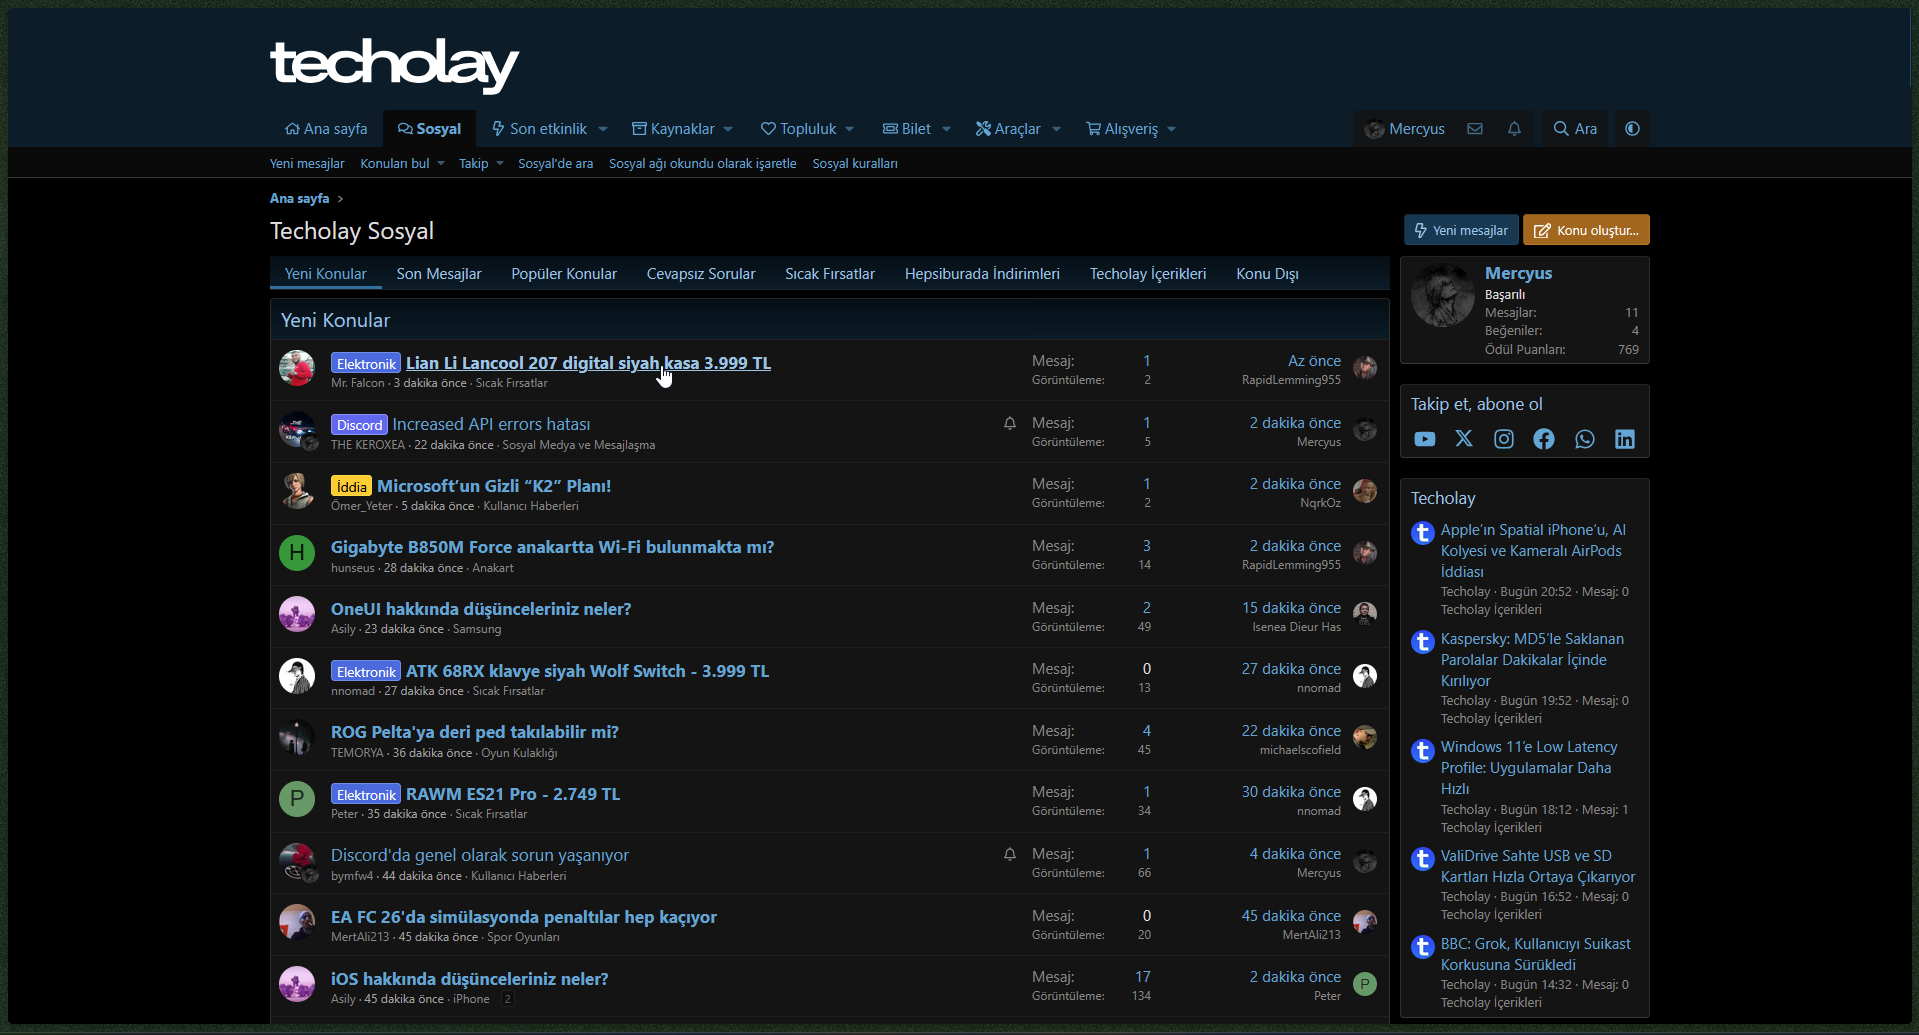Click the Techolay logo
The height and width of the screenshot is (1035, 1919).
tap(394, 64)
